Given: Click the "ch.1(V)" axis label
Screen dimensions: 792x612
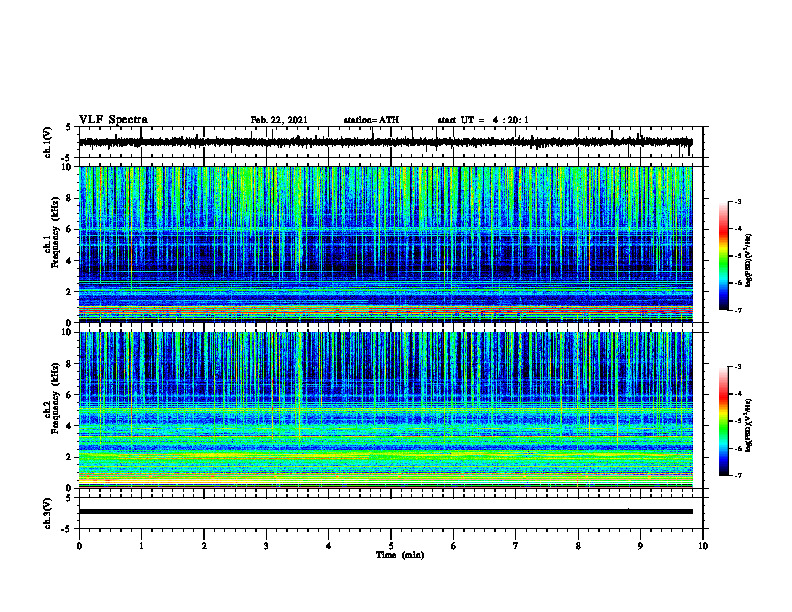Looking at the screenshot, I should click(x=47, y=142).
